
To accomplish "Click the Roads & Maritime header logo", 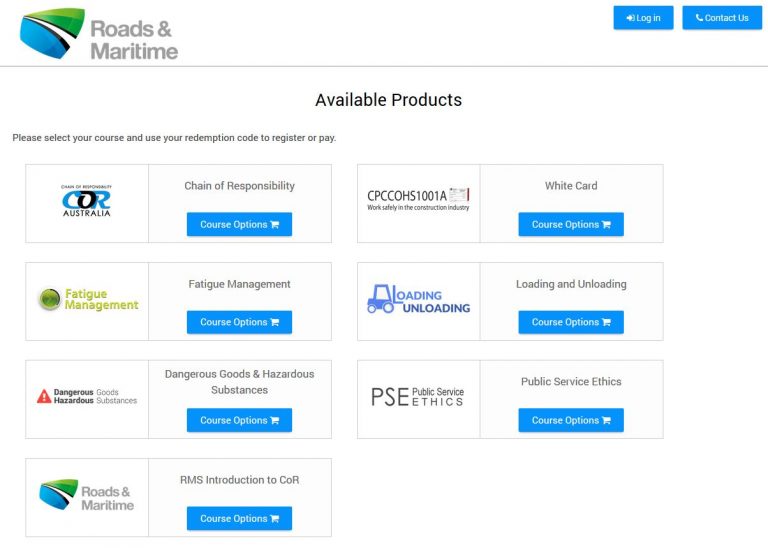I will pos(98,35).
